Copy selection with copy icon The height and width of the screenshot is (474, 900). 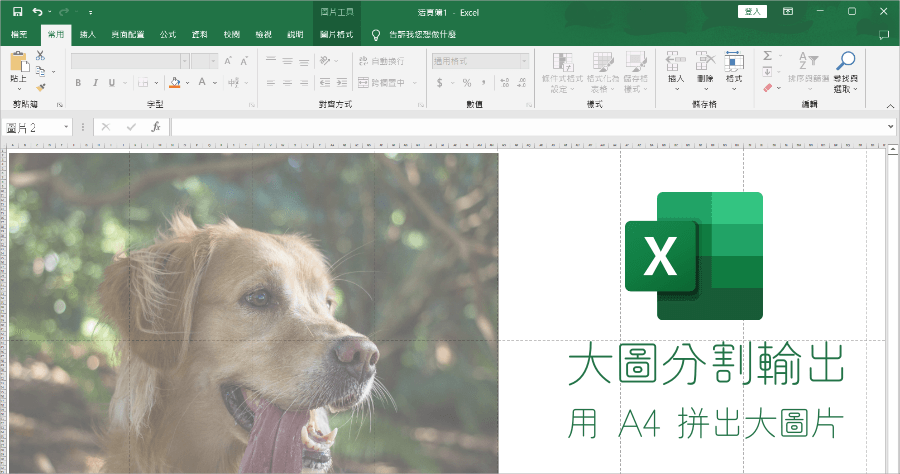[40, 71]
